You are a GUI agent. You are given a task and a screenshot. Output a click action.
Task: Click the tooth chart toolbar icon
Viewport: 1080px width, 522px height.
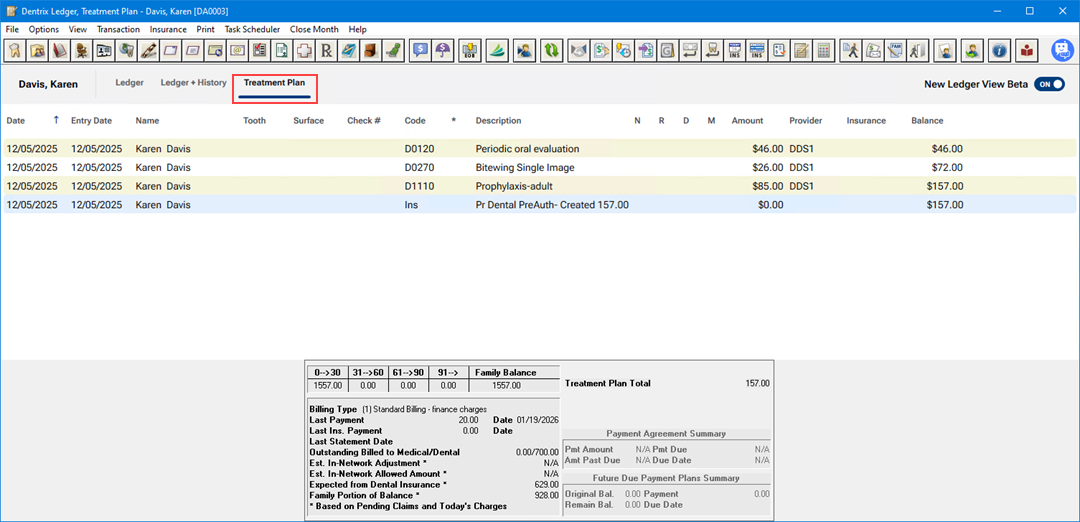coord(14,50)
